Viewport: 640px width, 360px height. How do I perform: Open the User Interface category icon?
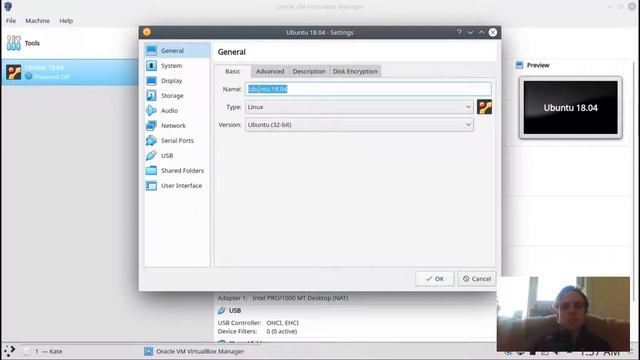tap(151, 186)
